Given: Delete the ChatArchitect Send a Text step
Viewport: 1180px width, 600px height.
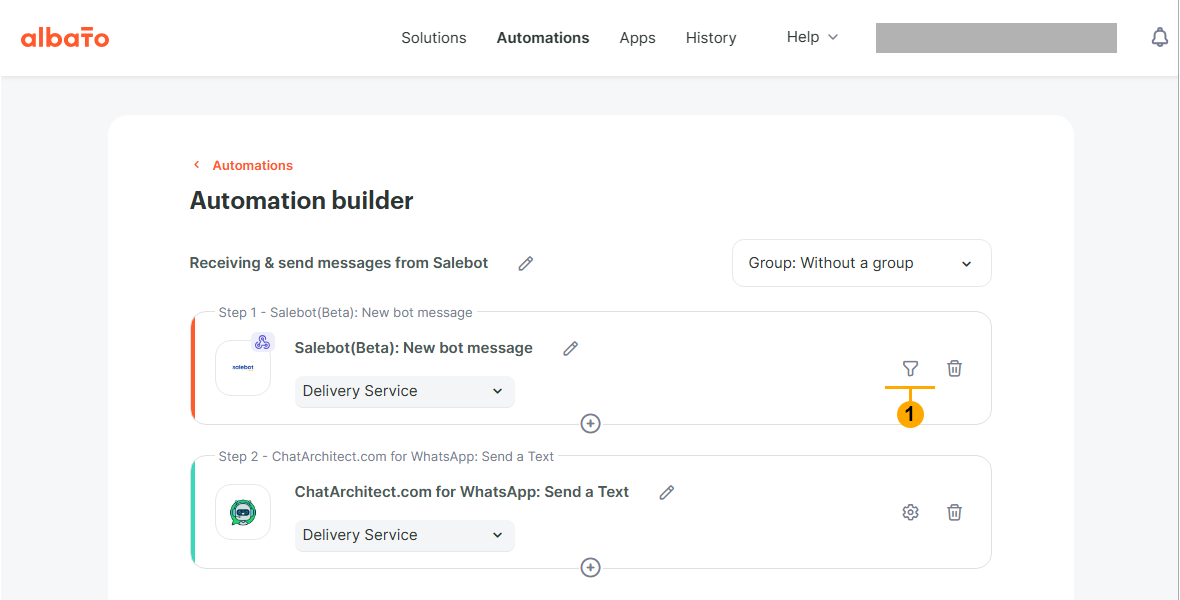Looking at the screenshot, I should click(954, 512).
